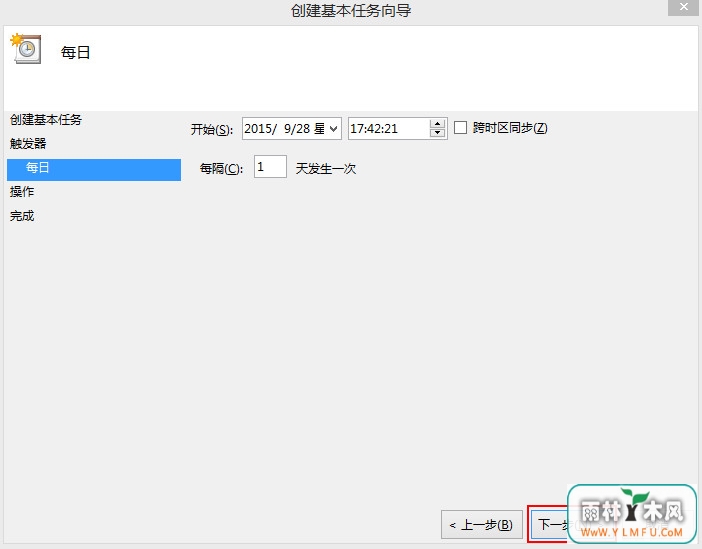
Task: Click the 每隔 days interval input field
Action: 270,167
